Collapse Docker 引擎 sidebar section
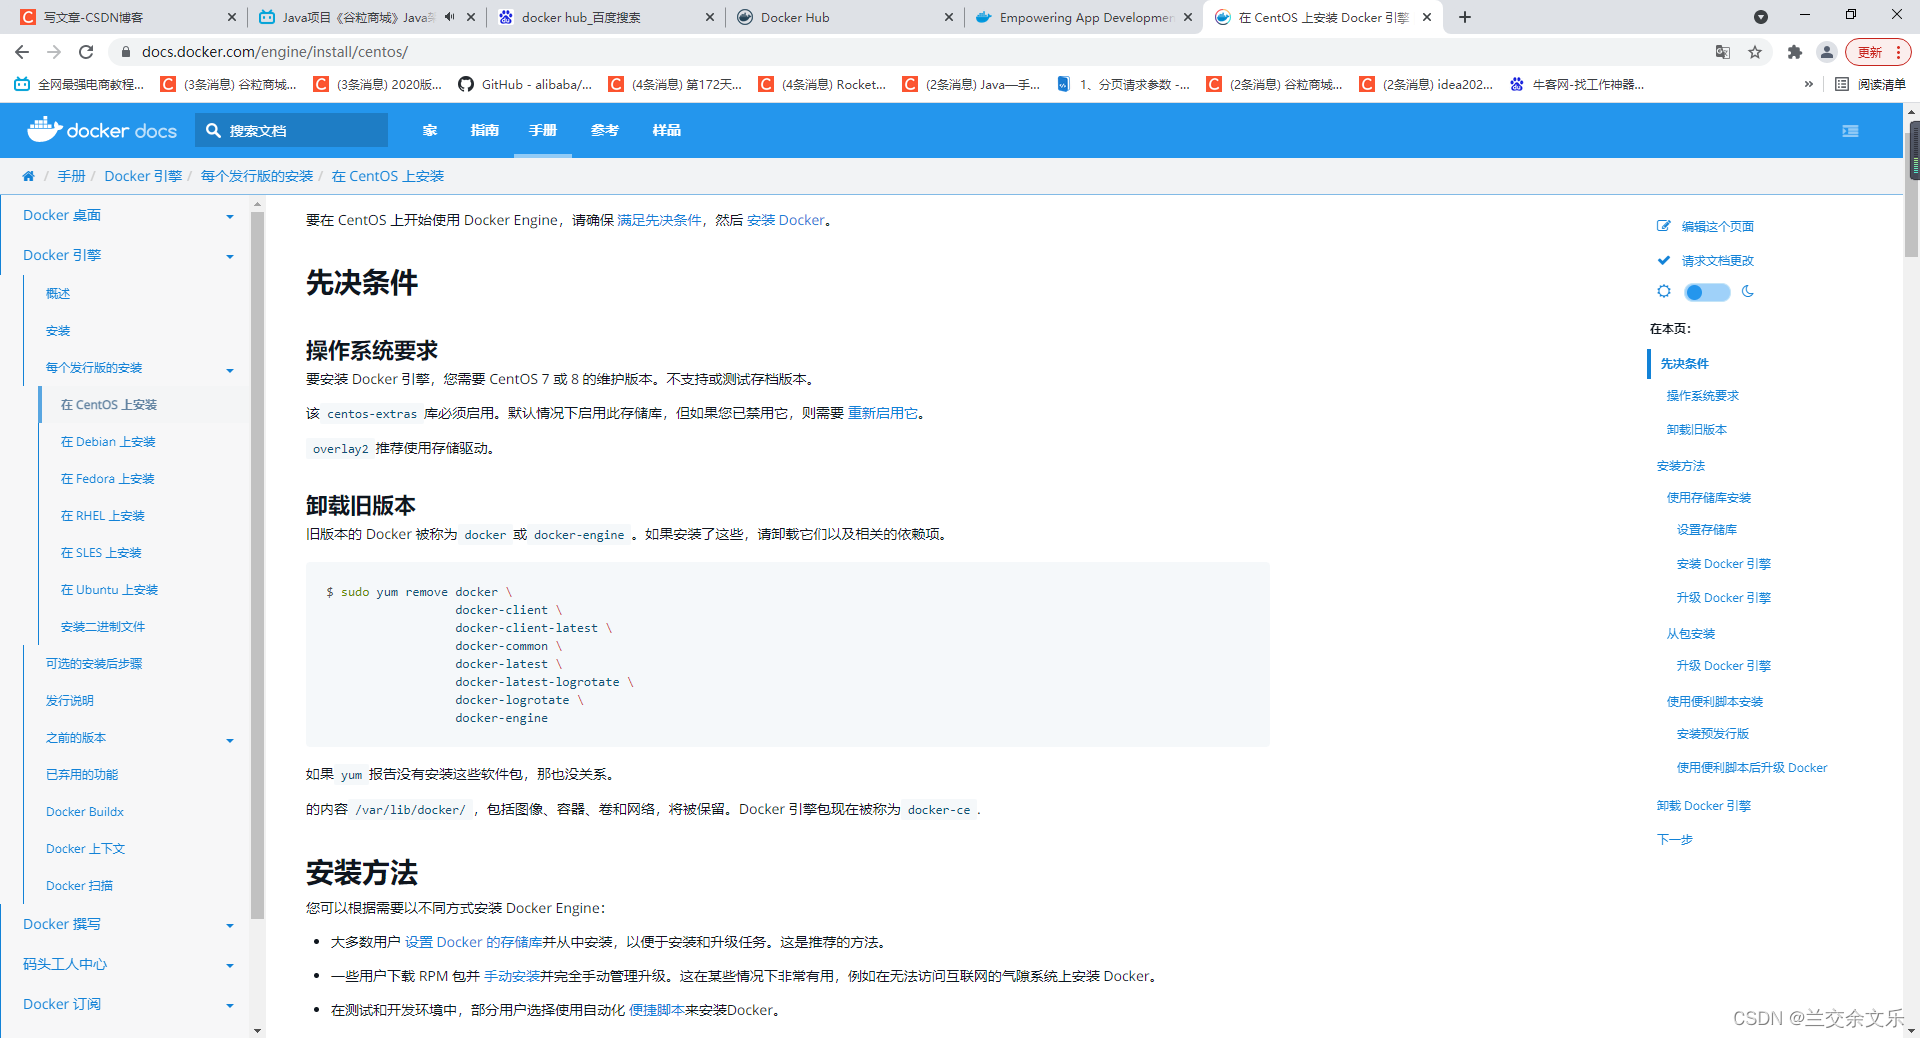This screenshot has height=1038, width=1920. click(x=230, y=256)
